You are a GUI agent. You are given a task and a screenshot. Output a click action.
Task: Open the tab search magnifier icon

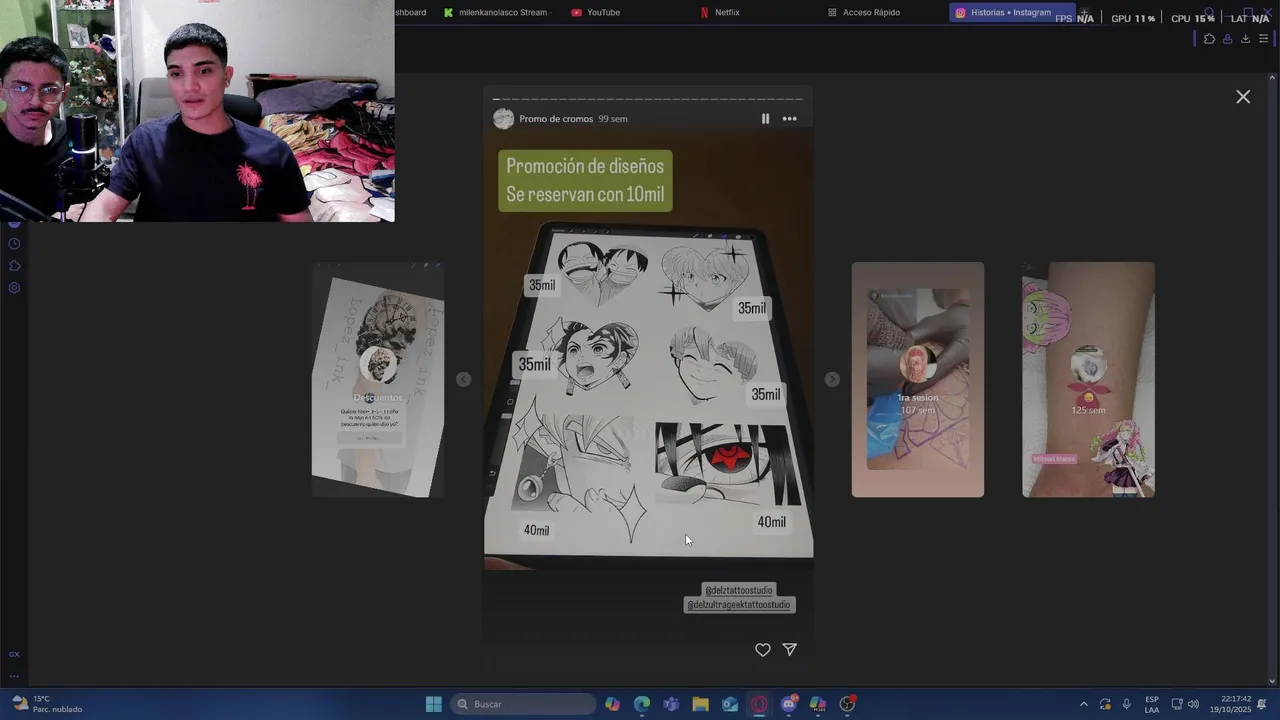click(1208, 12)
